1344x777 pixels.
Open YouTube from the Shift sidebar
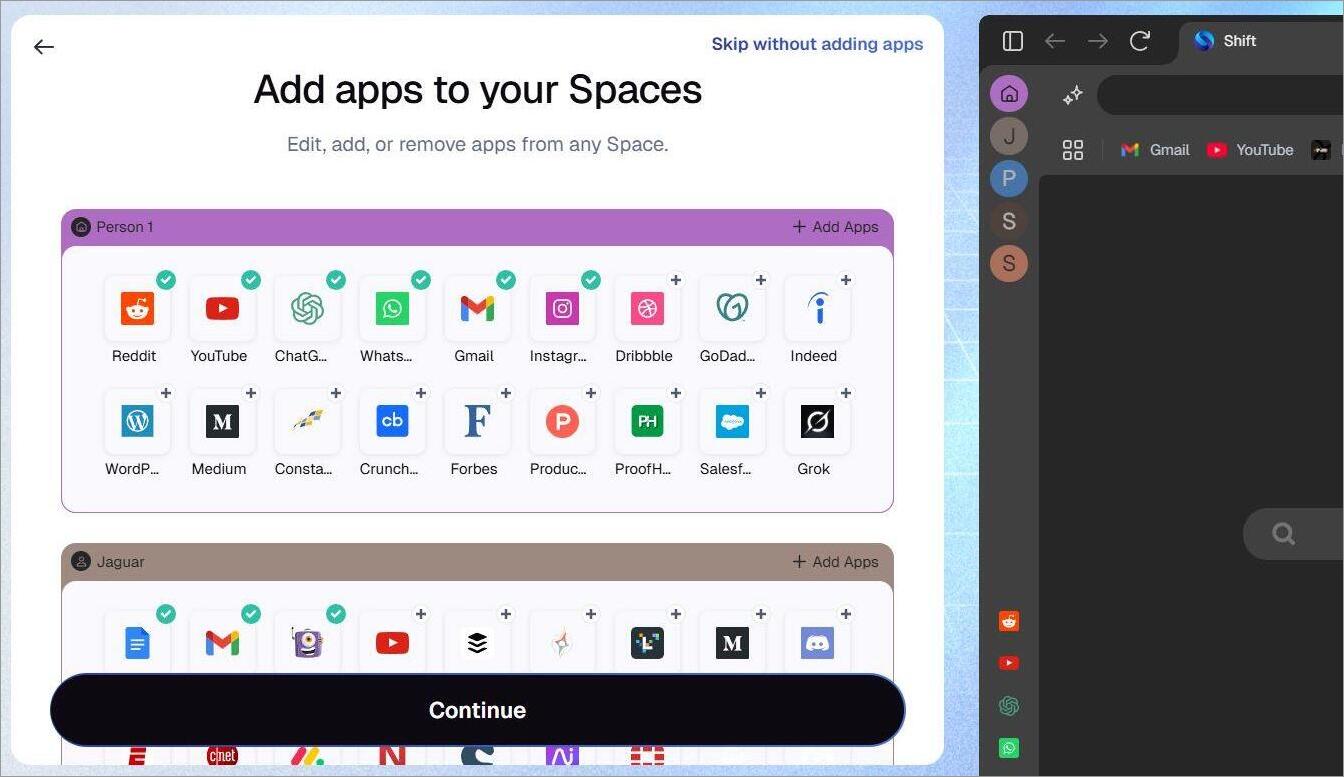[1009, 663]
